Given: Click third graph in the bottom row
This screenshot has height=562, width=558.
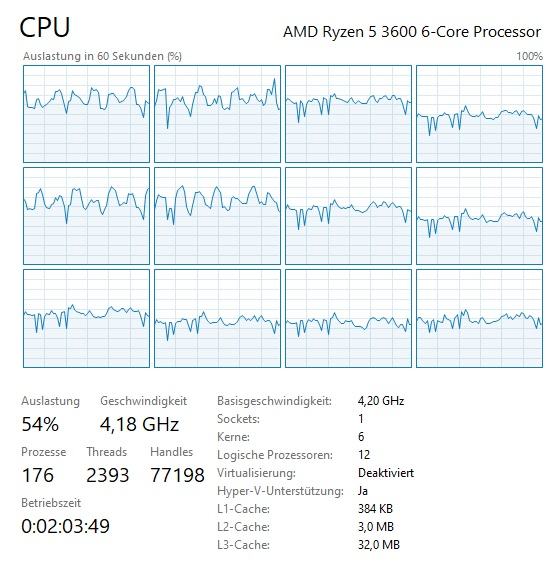Looking at the screenshot, I should pos(348,319).
